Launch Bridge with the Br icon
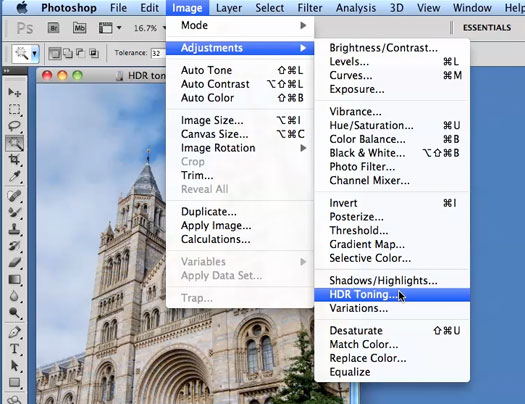Image resolution: width=525 pixels, height=404 pixels. [x=54, y=28]
